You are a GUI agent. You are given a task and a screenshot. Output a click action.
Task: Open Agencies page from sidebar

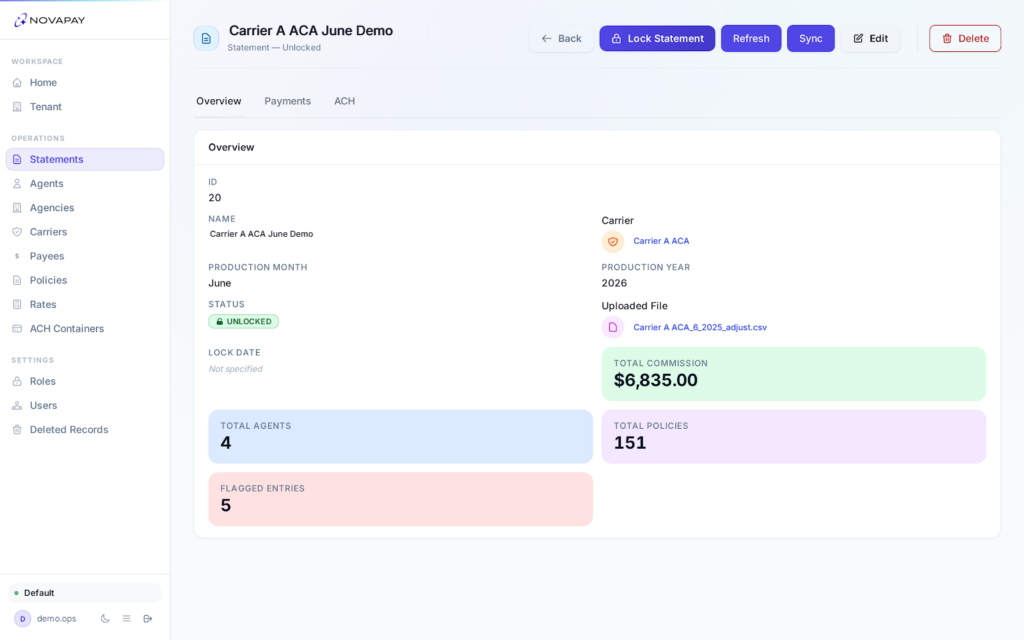pyautogui.click(x=85, y=208)
